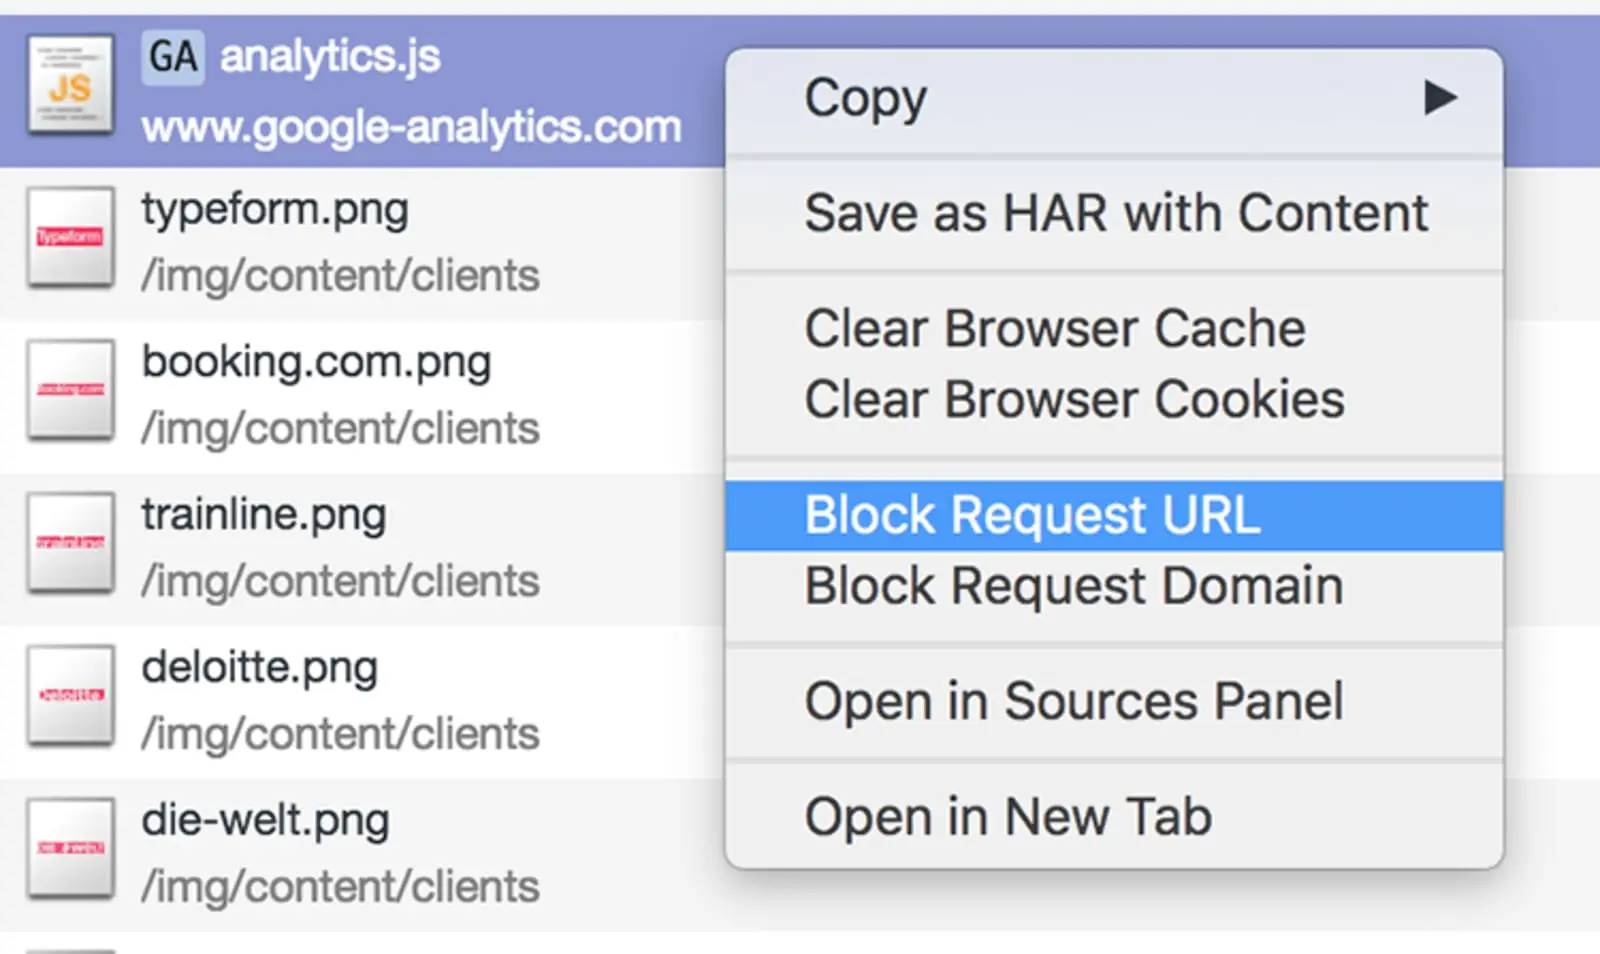This screenshot has width=1600, height=954.
Task: Click the trainline.png thumbnail icon
Action: 70,543
